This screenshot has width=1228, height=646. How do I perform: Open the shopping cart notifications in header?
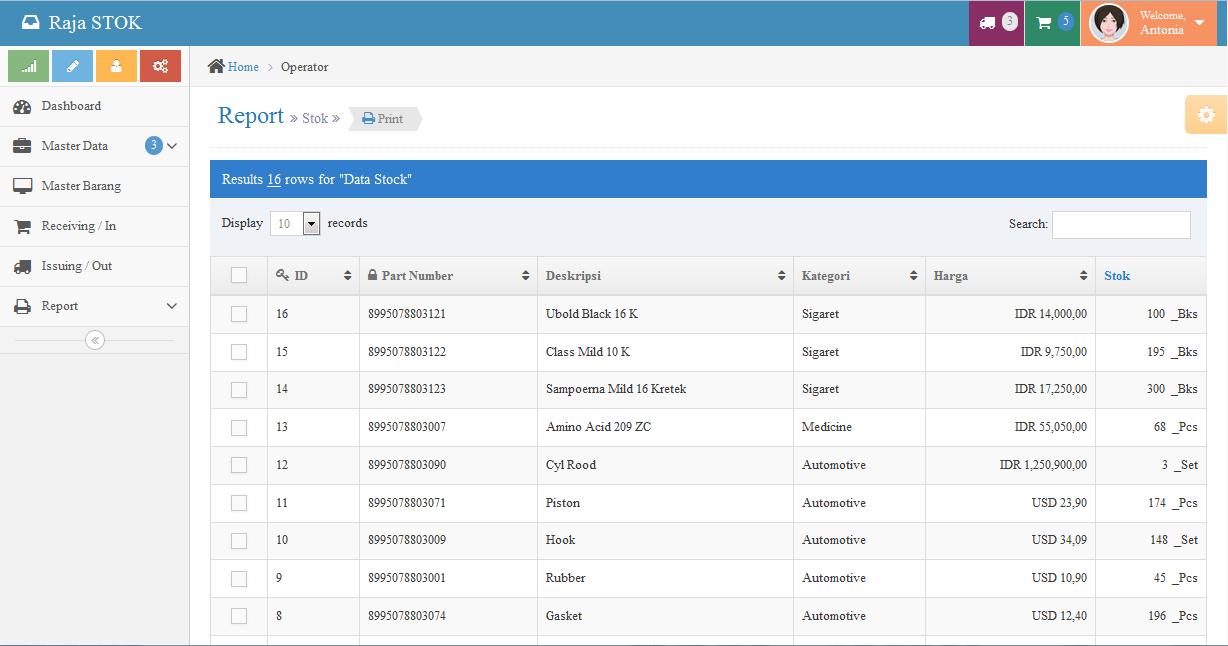(x=1052, y=23)
